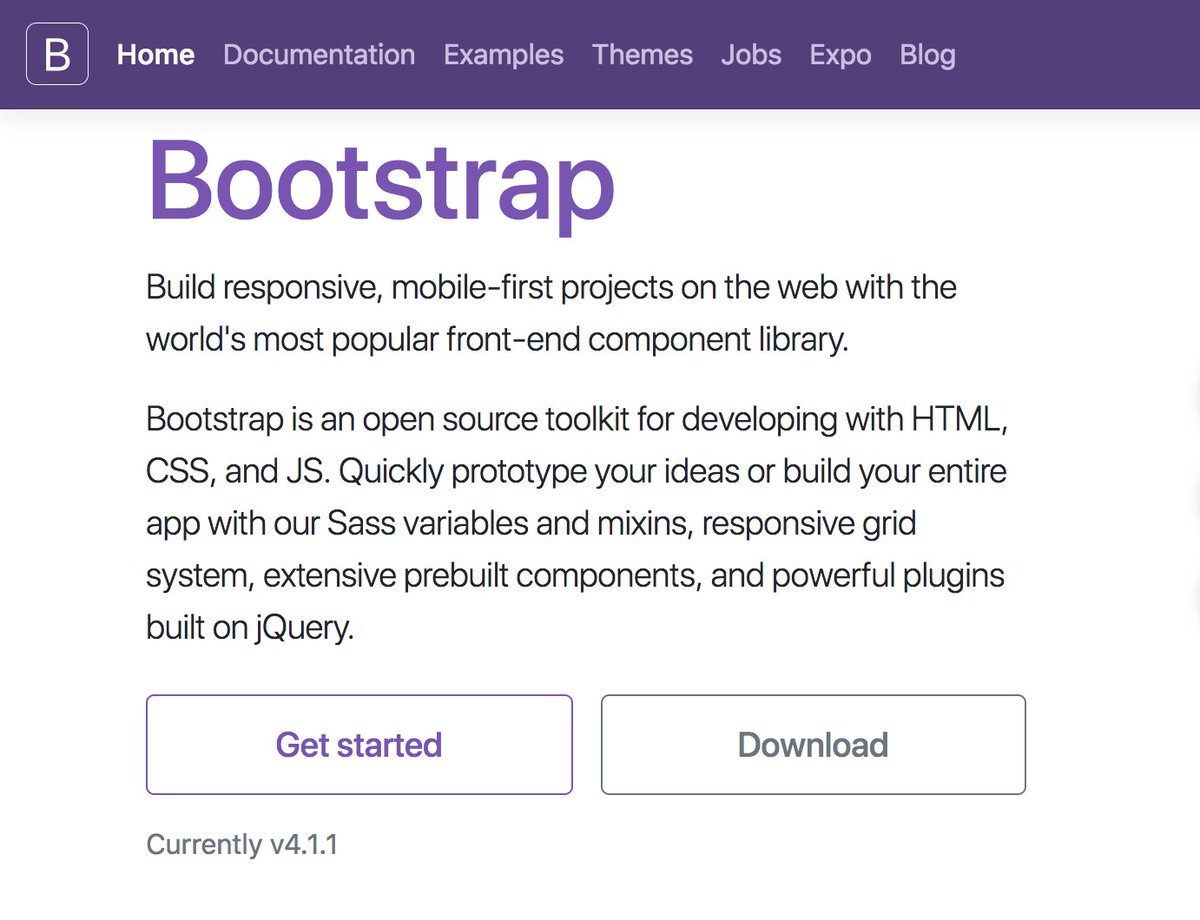Screen dimensions: 1200x920
Task: Open the Home nav link
Action: coord(156,54)
